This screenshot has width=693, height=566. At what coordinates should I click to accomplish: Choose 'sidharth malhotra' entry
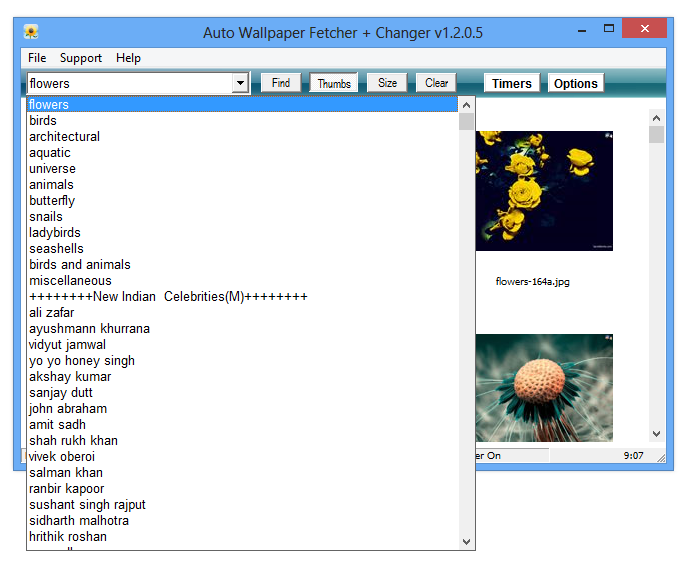click(243, 520)
